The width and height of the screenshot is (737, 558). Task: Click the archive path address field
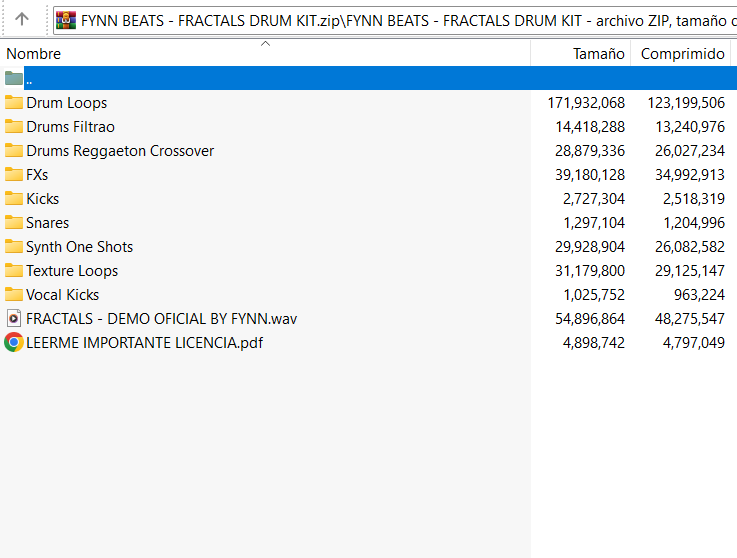[x=395, y=21]
